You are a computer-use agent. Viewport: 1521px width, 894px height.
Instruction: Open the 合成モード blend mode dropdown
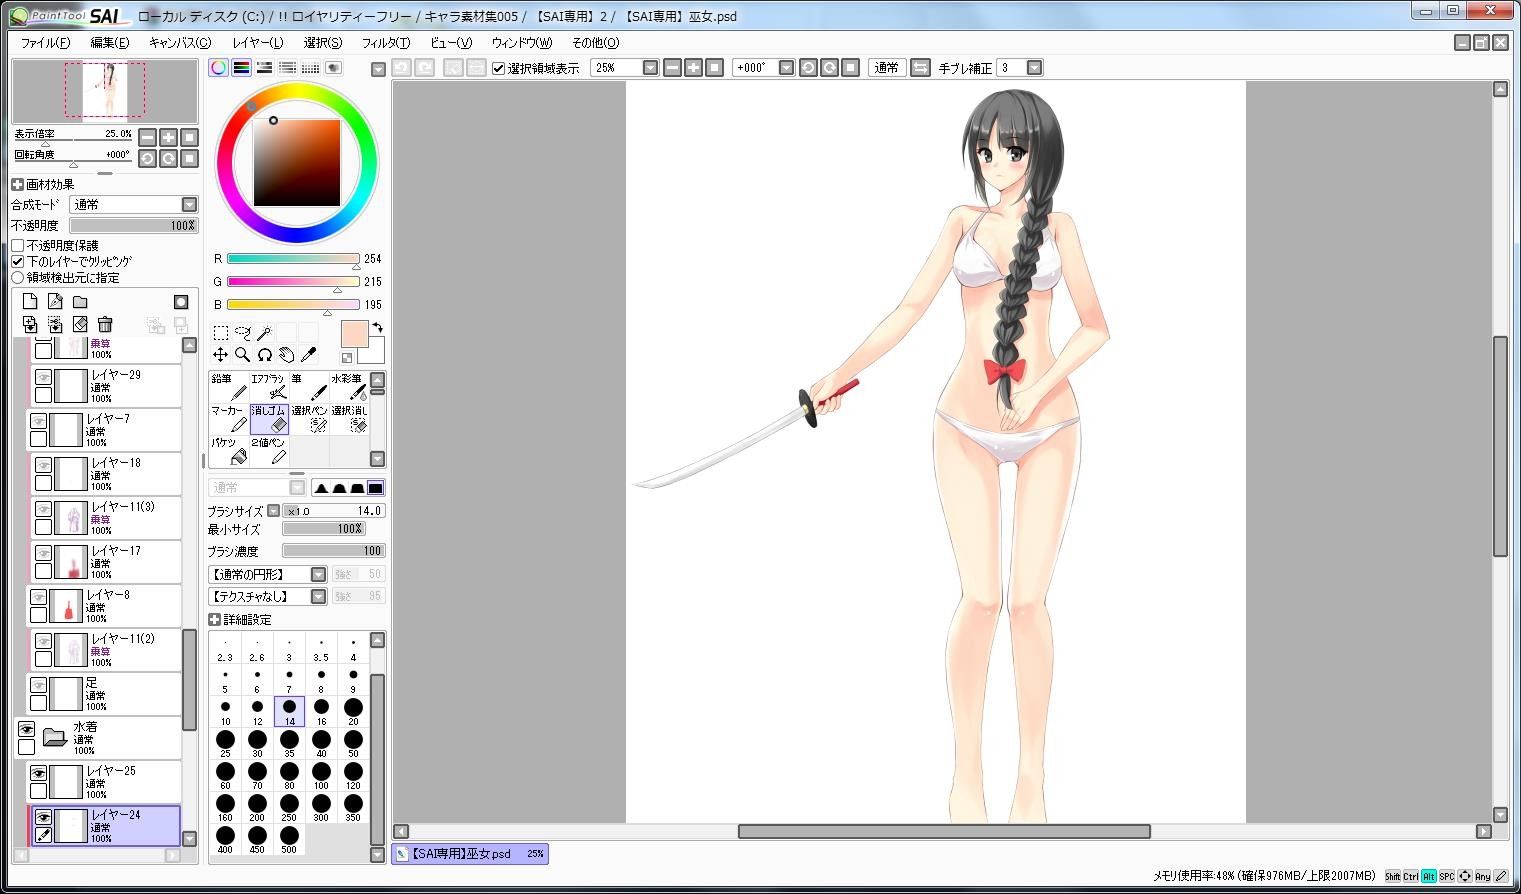point(135,204)
